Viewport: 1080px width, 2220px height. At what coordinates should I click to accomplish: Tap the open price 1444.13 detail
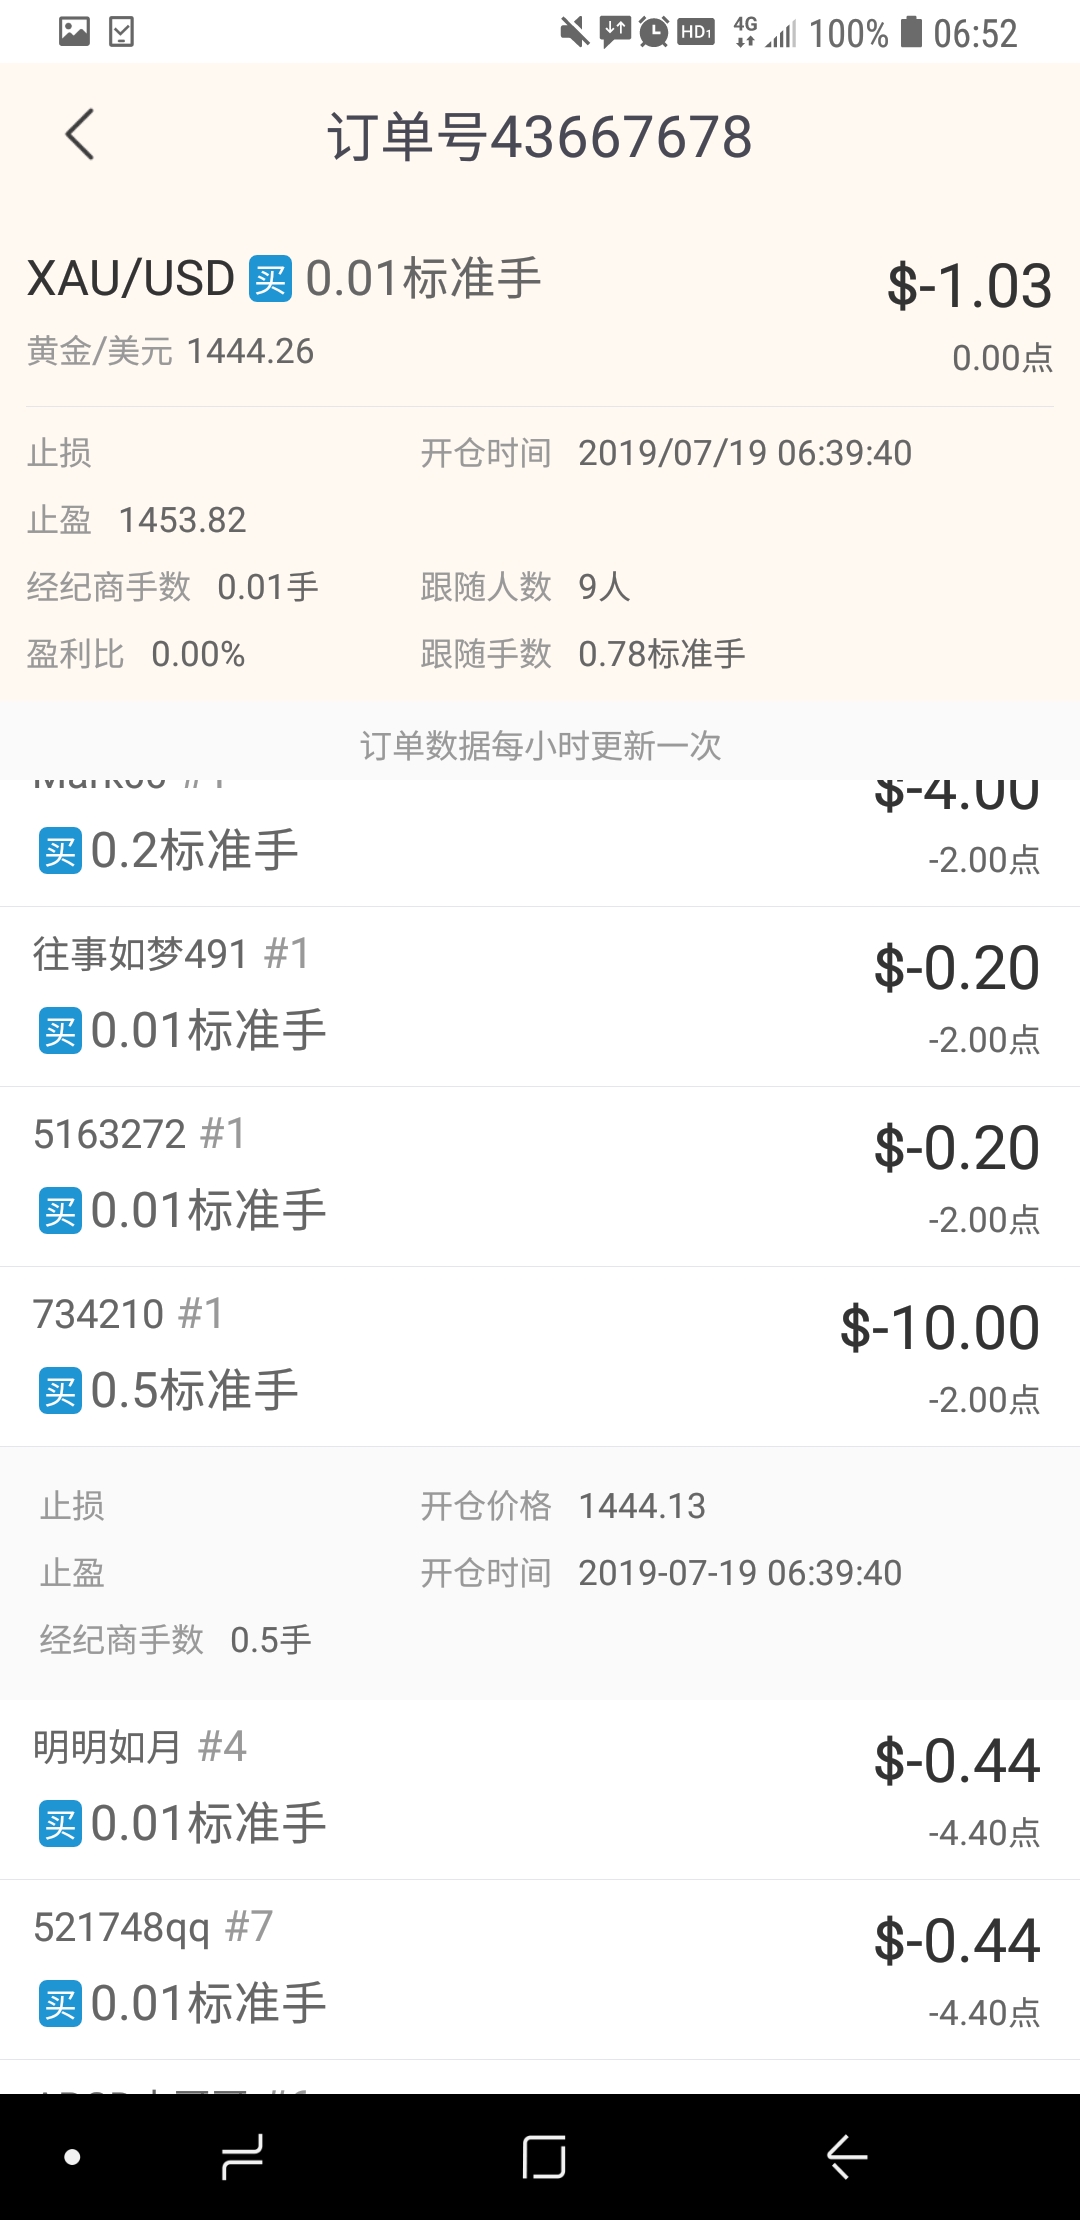pos(563,1506)
